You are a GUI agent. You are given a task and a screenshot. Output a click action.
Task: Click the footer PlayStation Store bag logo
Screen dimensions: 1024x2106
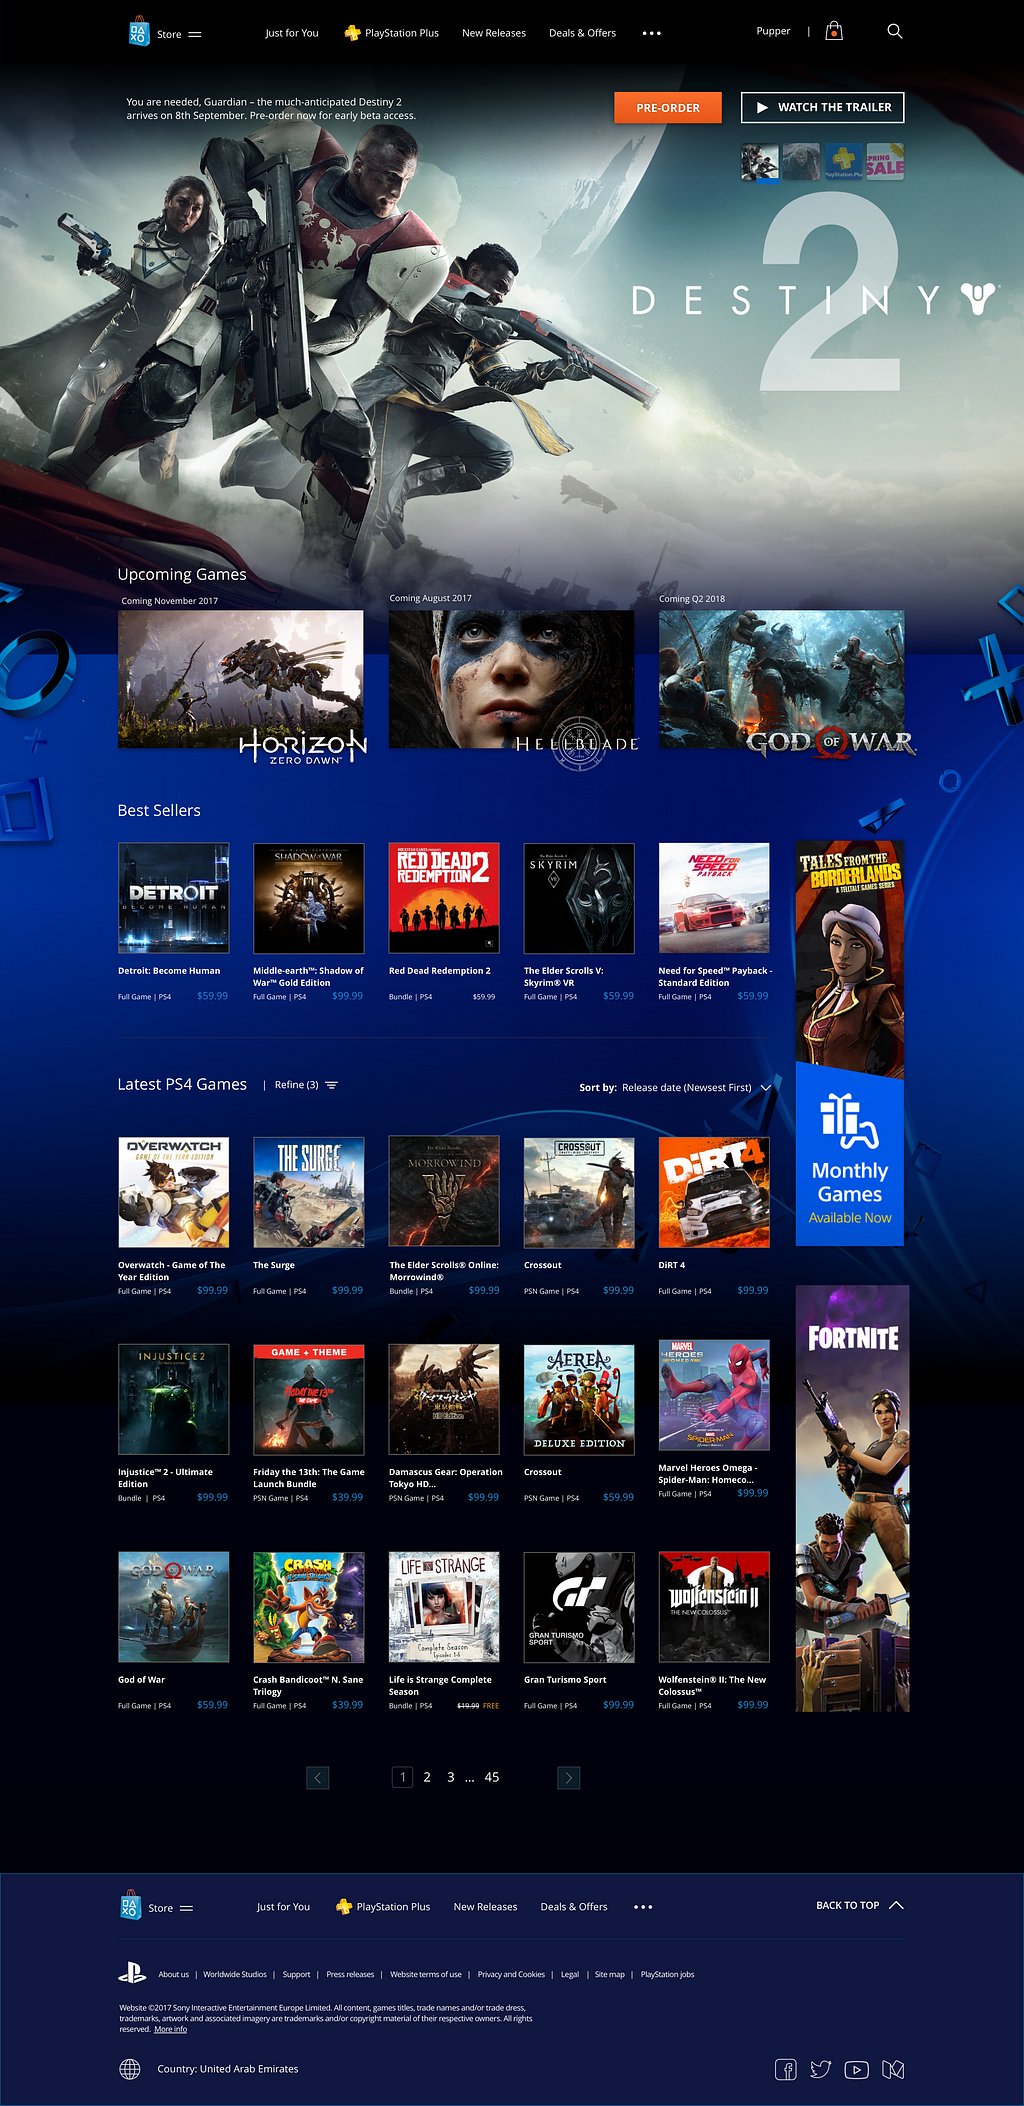click(x=130, y=1905)
